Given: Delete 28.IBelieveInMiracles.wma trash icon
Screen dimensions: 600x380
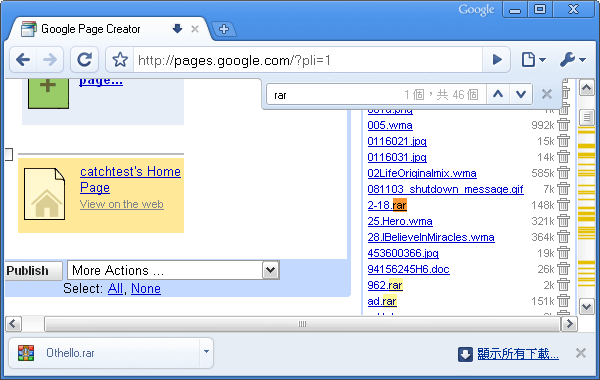Looking at the screenshot, I should click(x=563, y=237).
